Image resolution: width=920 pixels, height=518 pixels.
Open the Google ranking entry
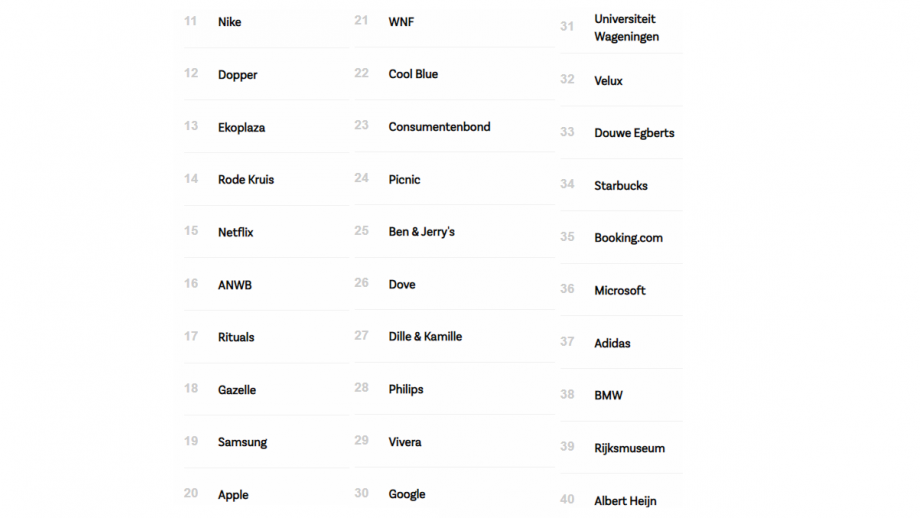coord(407,495)
